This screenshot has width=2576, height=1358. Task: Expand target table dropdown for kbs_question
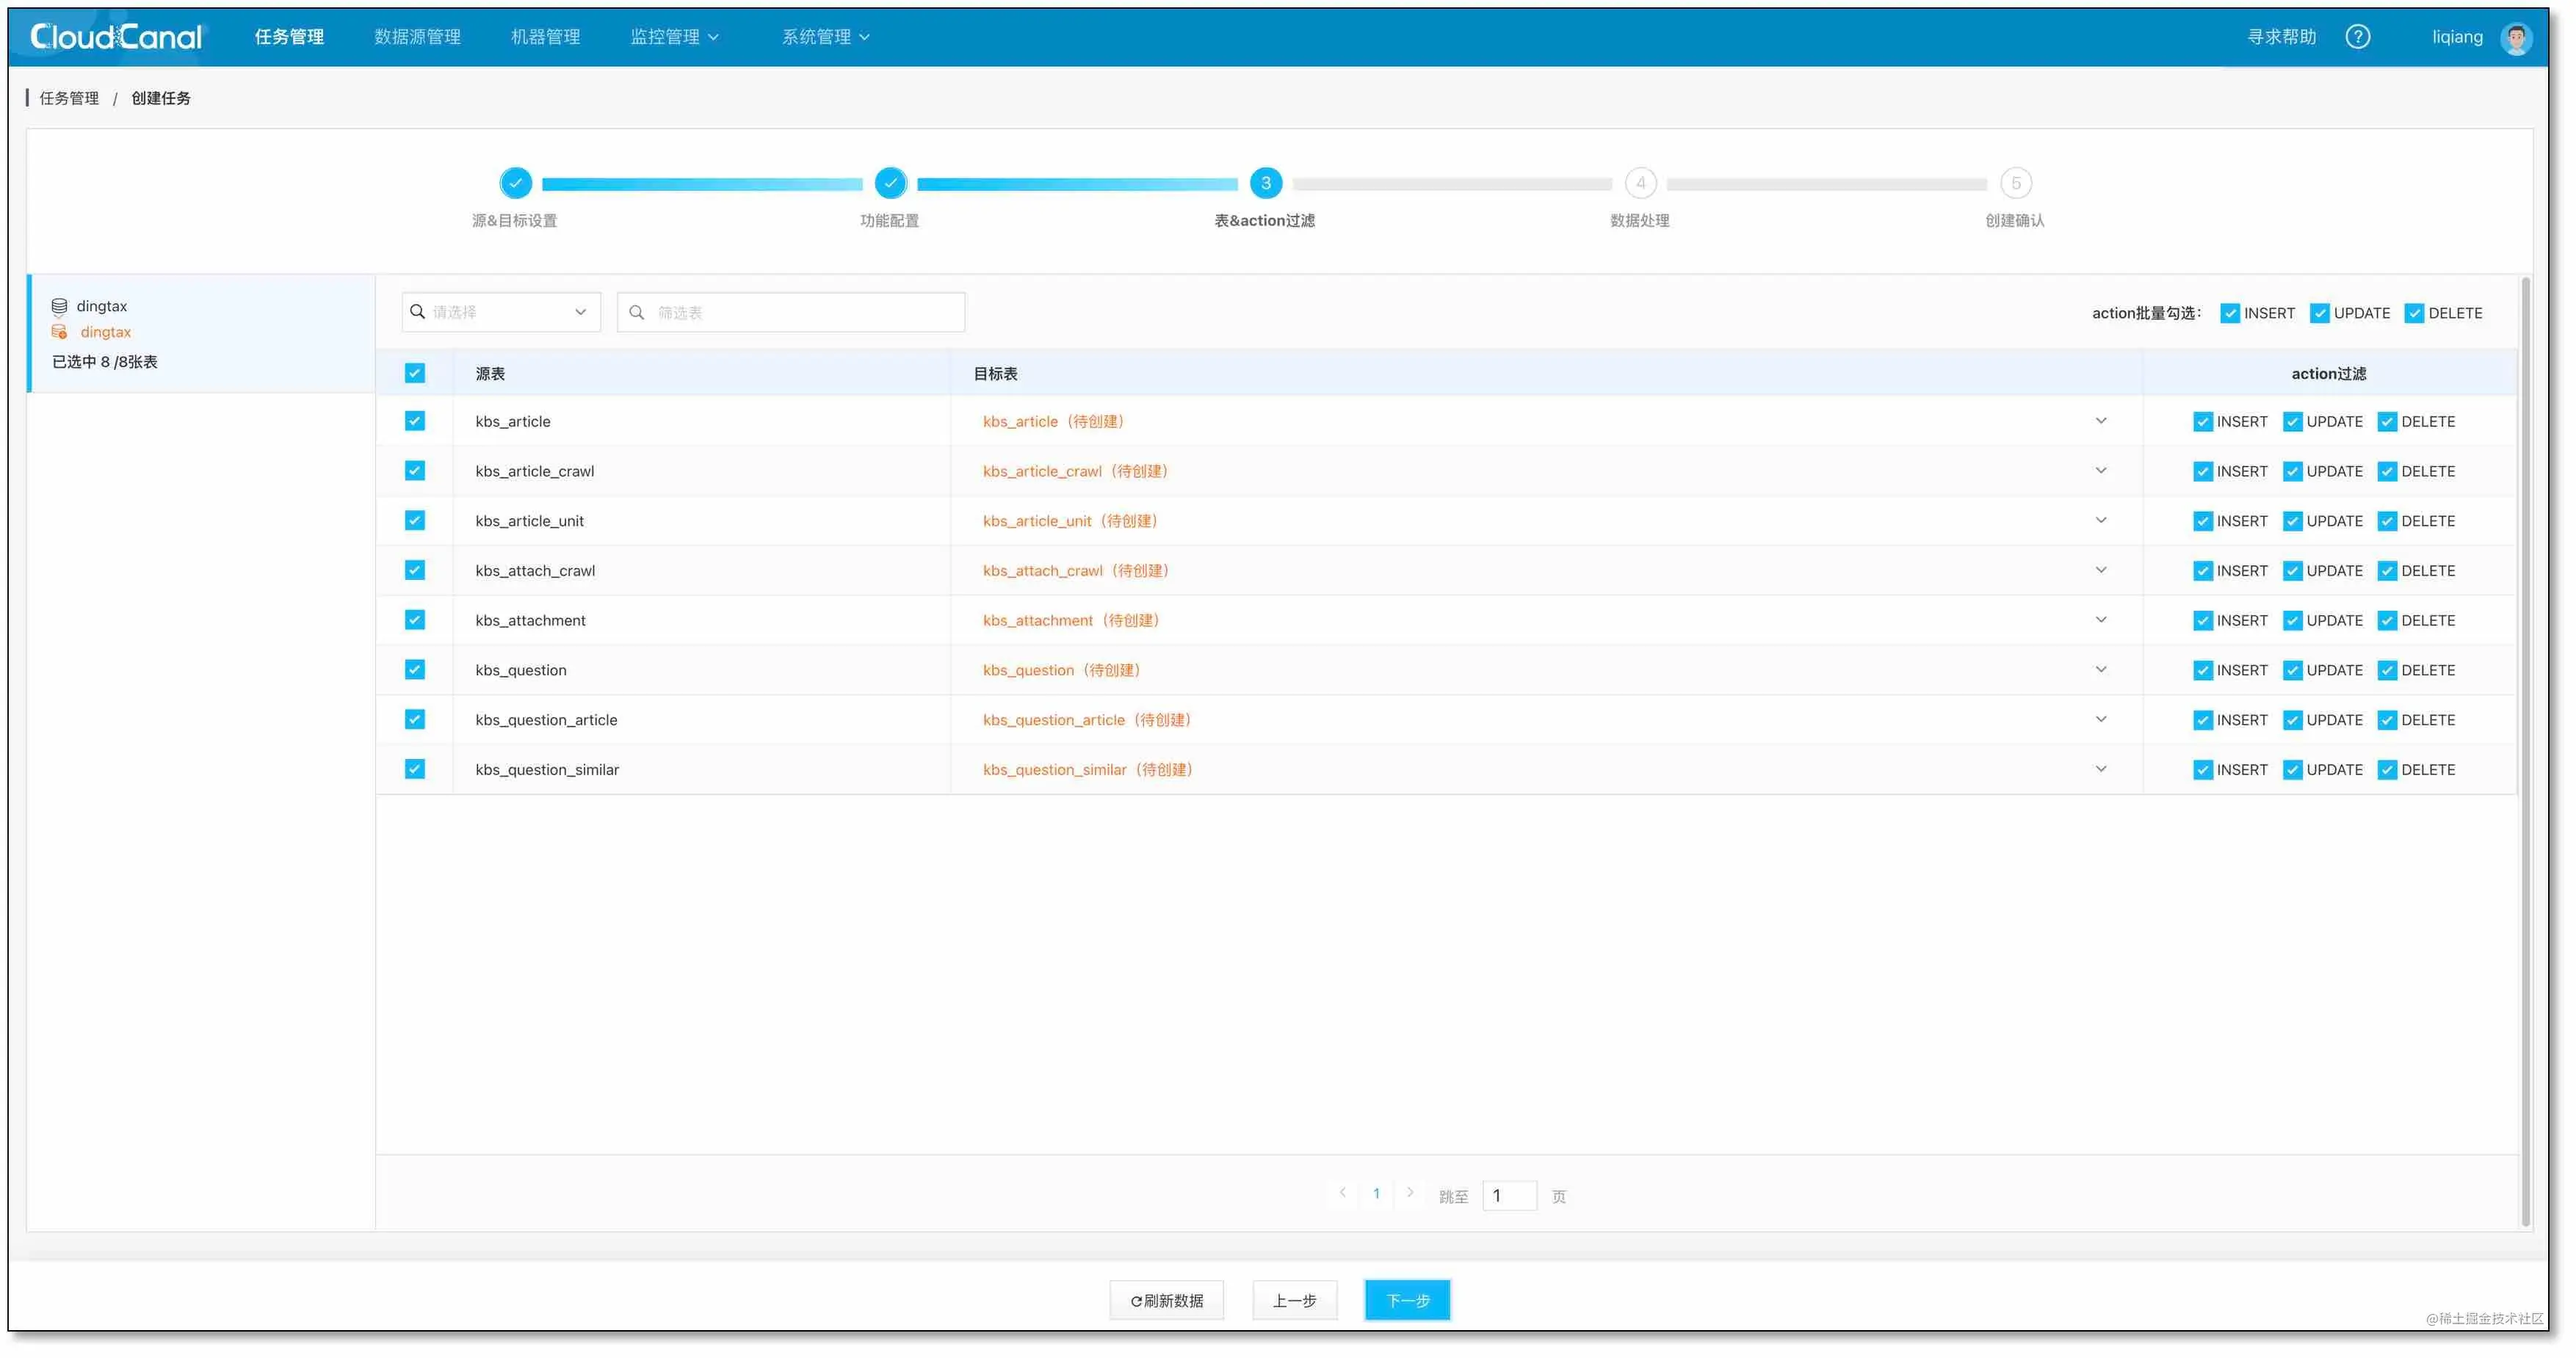pos(2100,670)
